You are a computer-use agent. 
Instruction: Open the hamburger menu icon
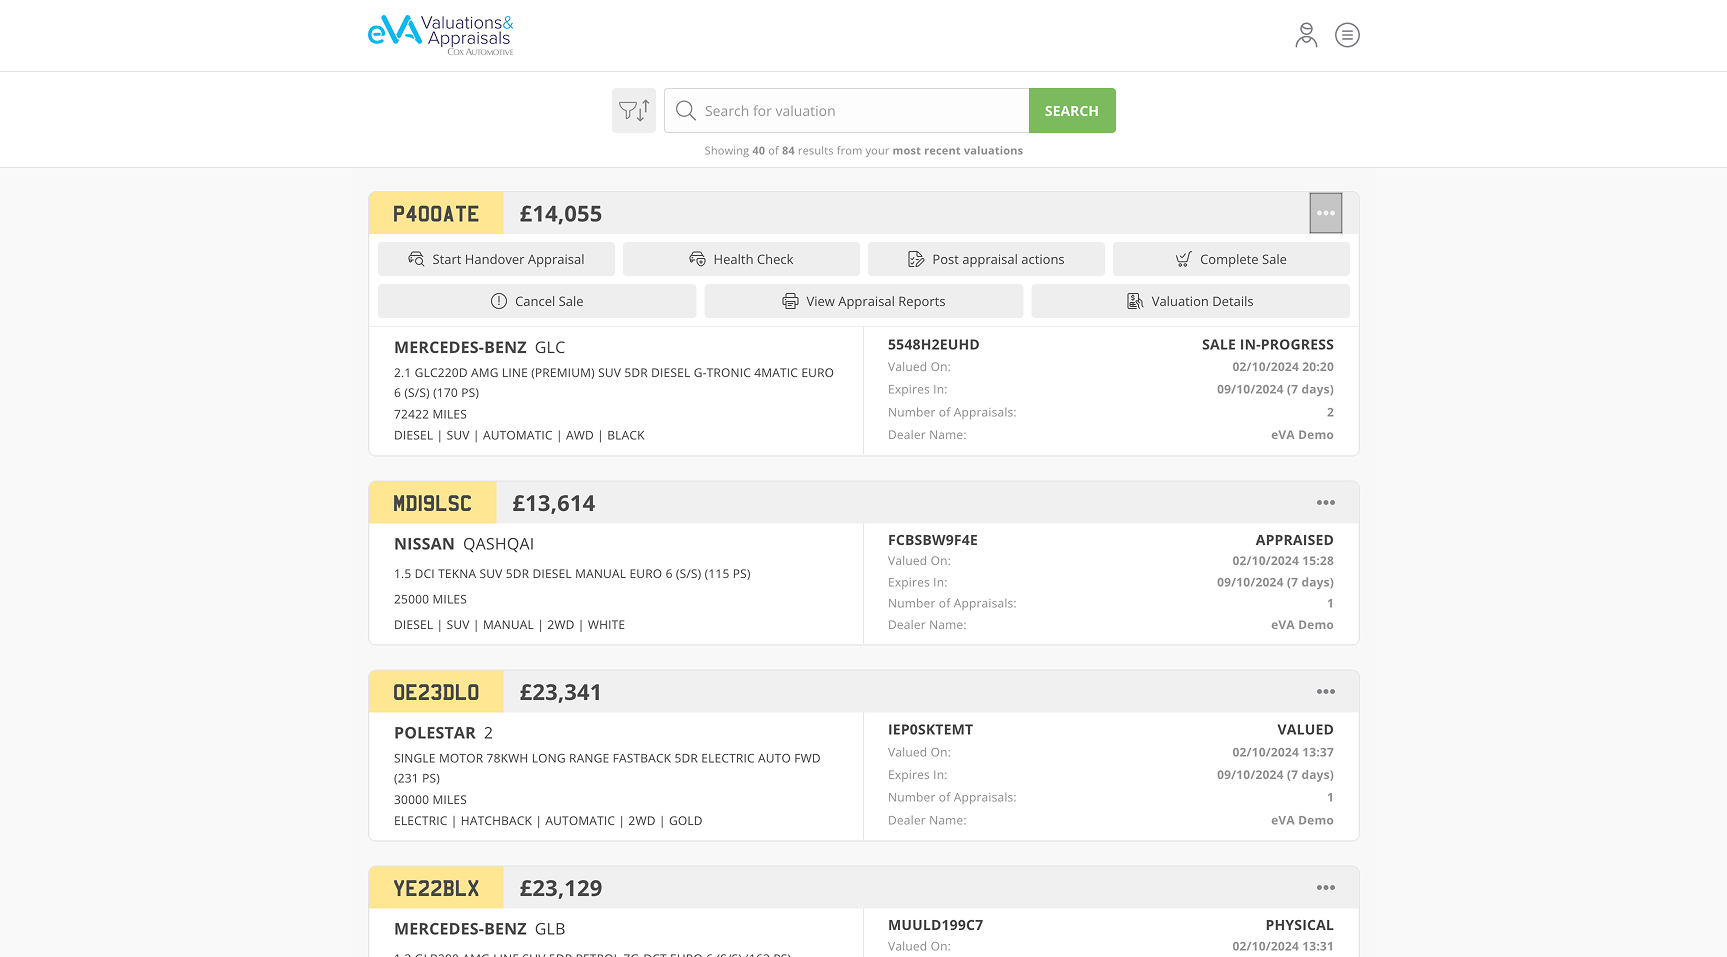tap(1347, 35)
